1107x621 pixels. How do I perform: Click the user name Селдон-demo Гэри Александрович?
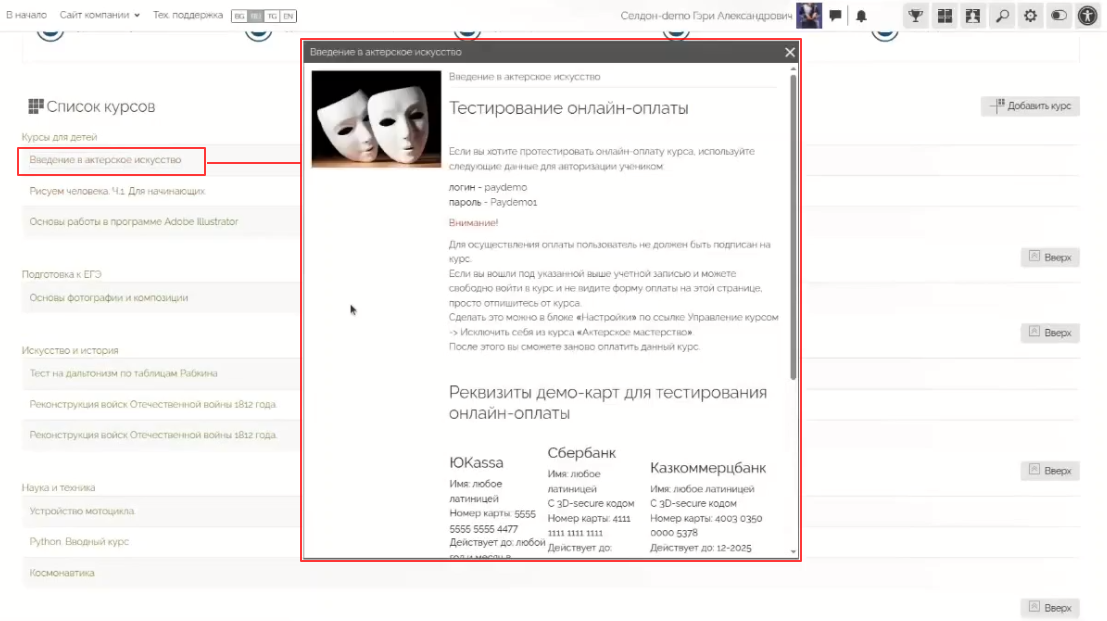tap(706, 16)
